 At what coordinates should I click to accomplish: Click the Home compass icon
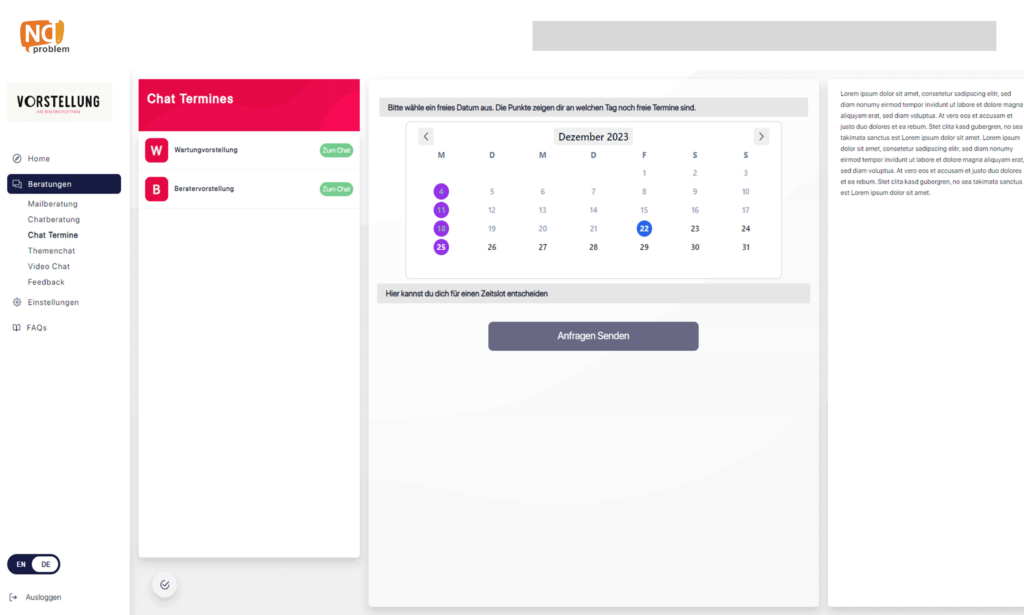click(x=17, y=159)
